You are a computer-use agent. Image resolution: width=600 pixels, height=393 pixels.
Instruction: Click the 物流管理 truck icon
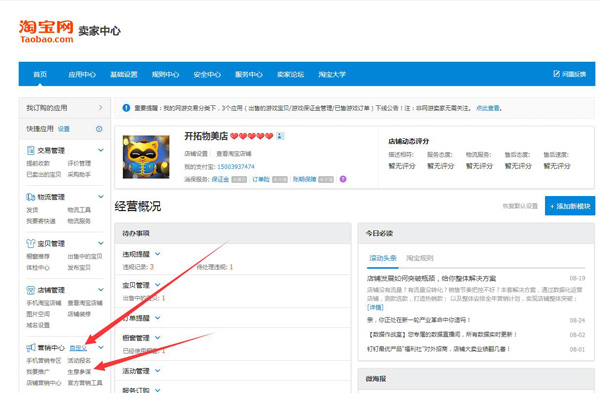(31, 197)
